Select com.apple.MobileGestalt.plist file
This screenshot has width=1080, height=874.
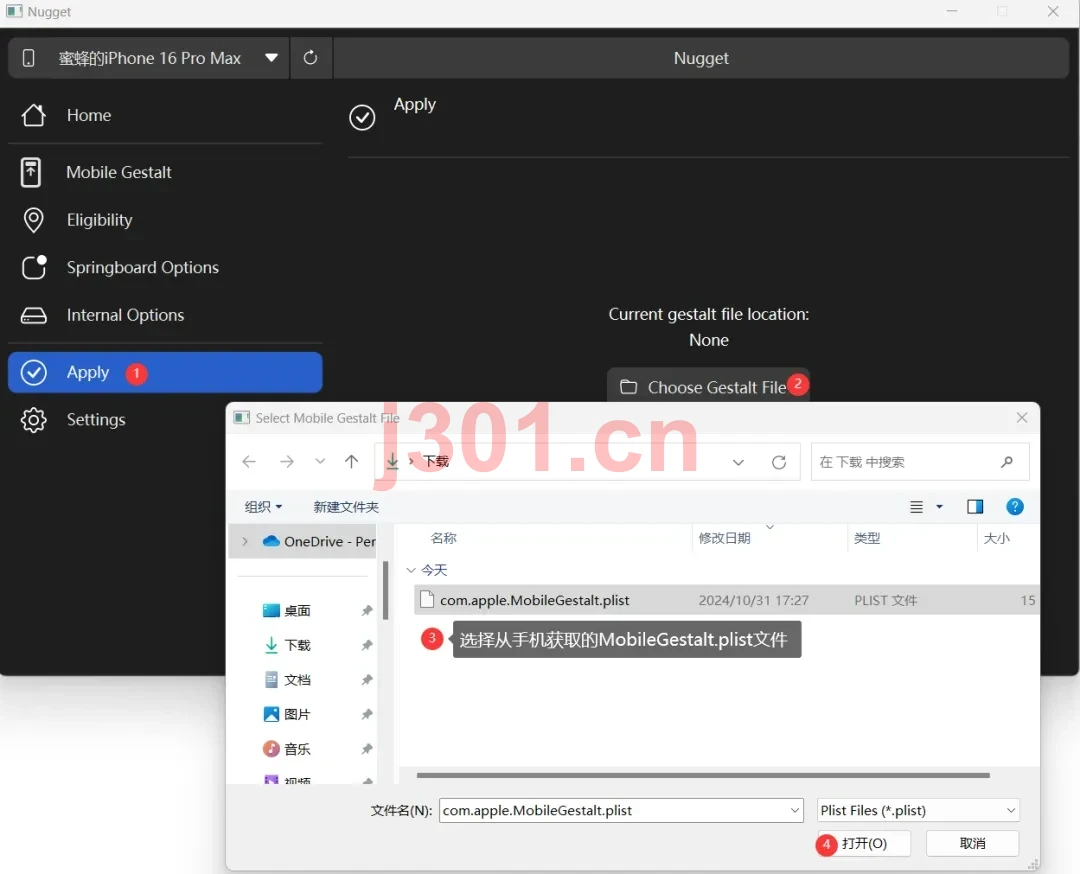[727, 600]
